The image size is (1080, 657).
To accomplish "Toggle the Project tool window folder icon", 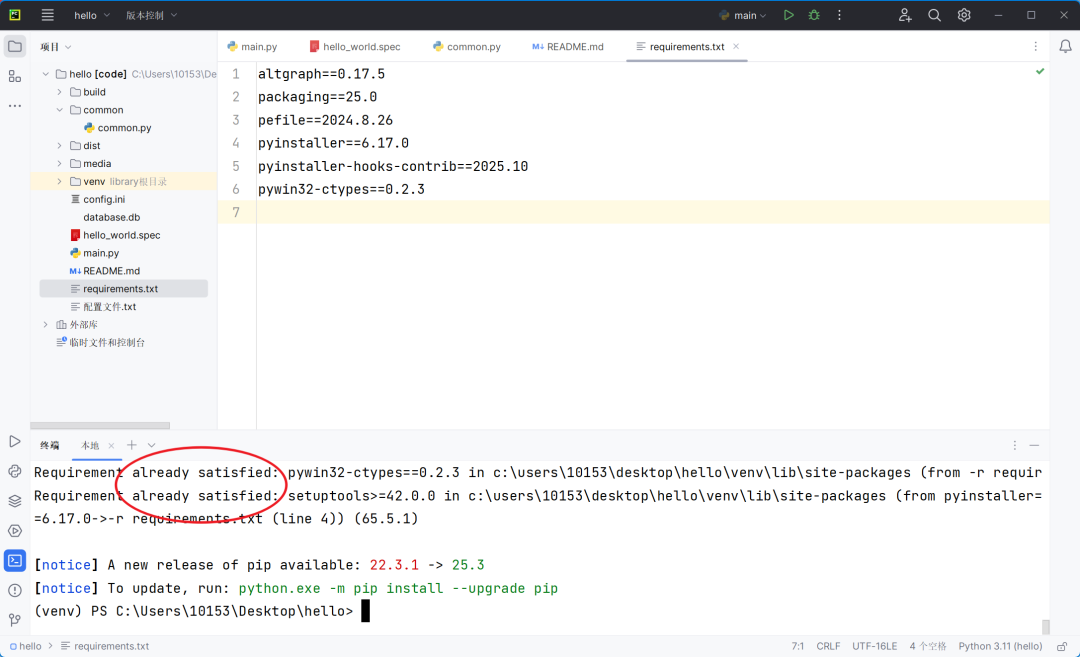I will point(14,46).
